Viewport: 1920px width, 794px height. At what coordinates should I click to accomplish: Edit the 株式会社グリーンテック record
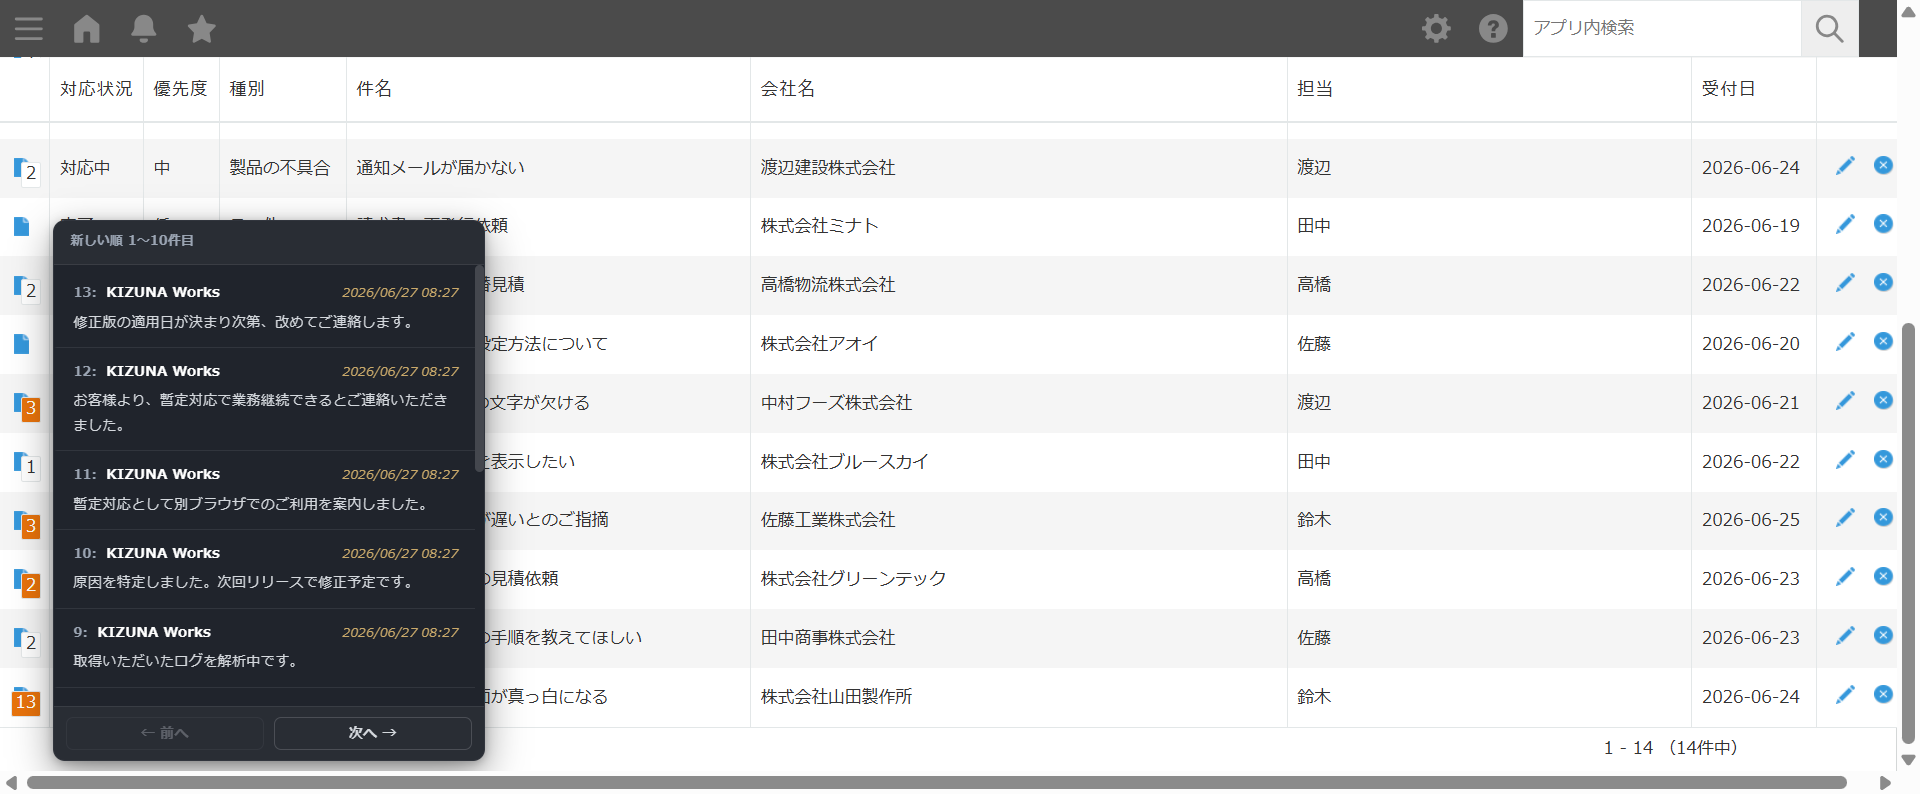(x=1845, y=577)
